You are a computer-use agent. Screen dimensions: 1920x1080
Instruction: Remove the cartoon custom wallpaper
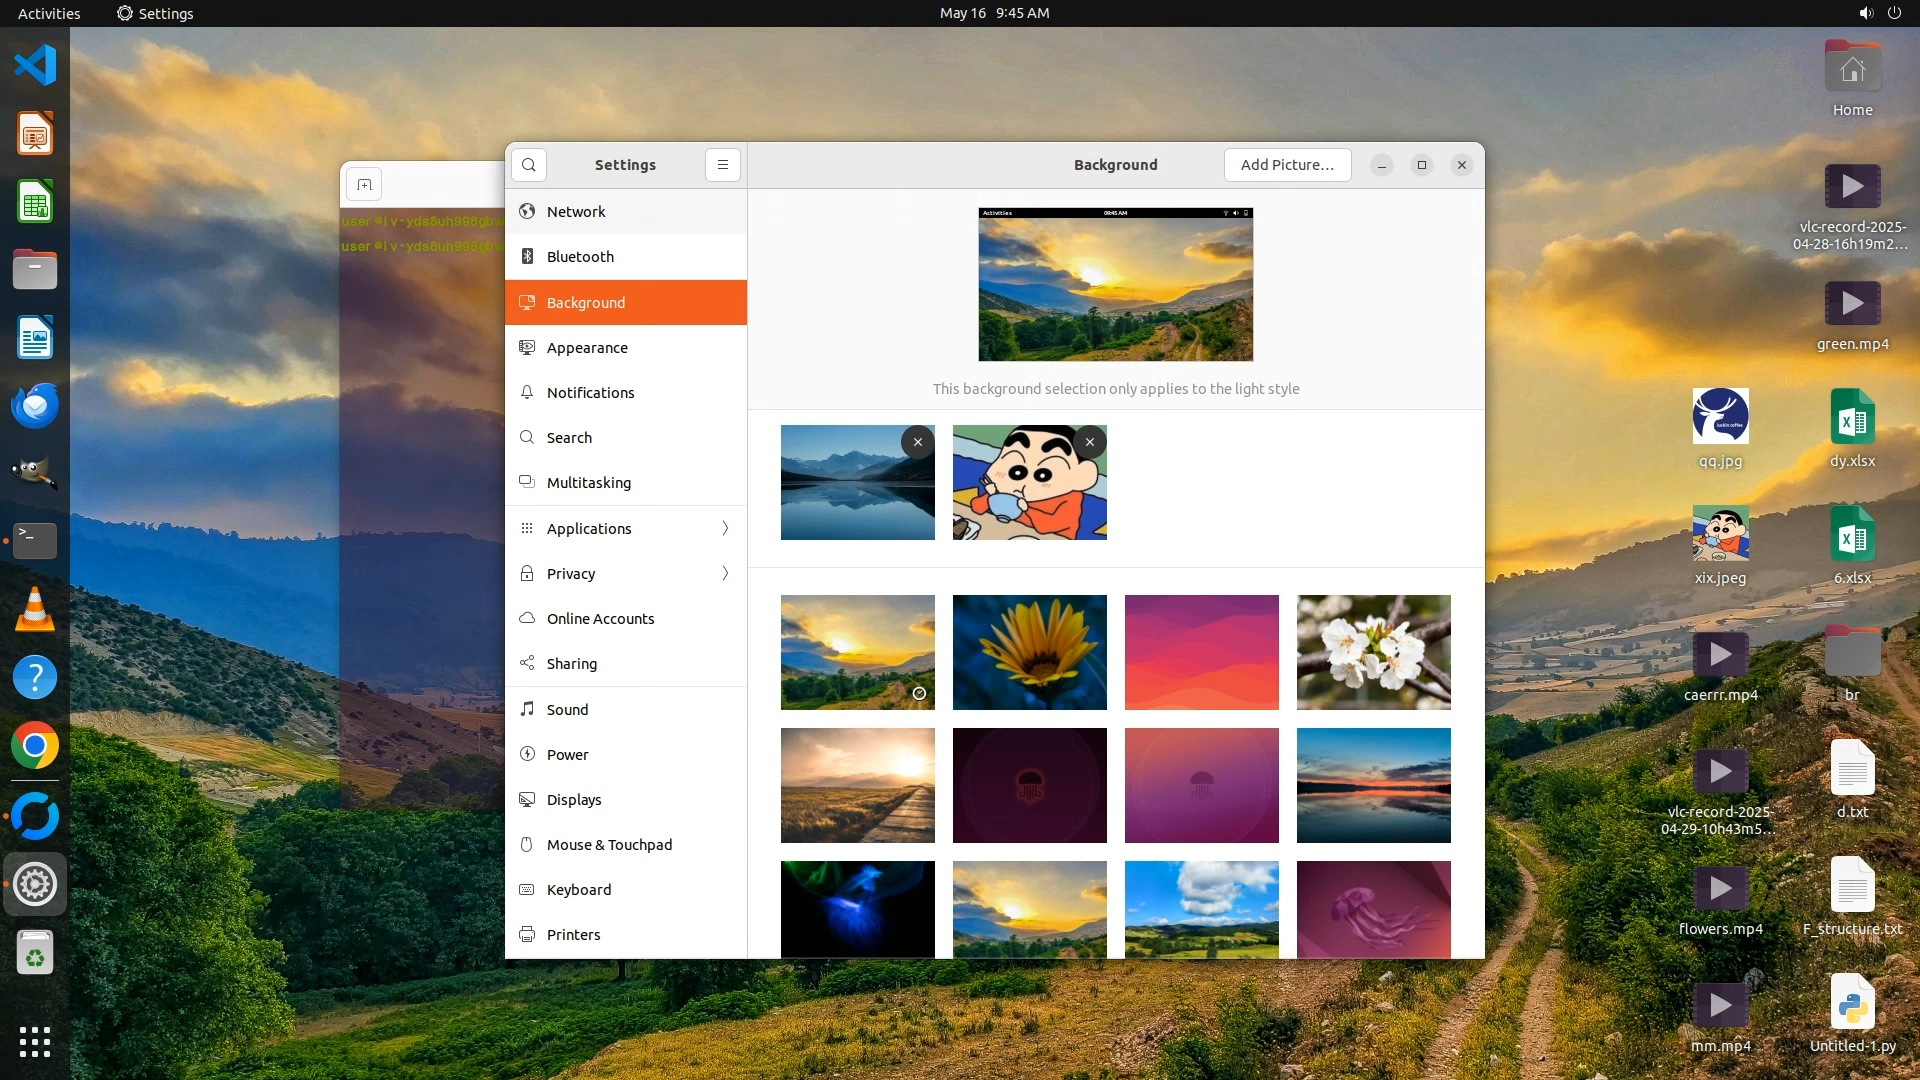(1089, 442)
